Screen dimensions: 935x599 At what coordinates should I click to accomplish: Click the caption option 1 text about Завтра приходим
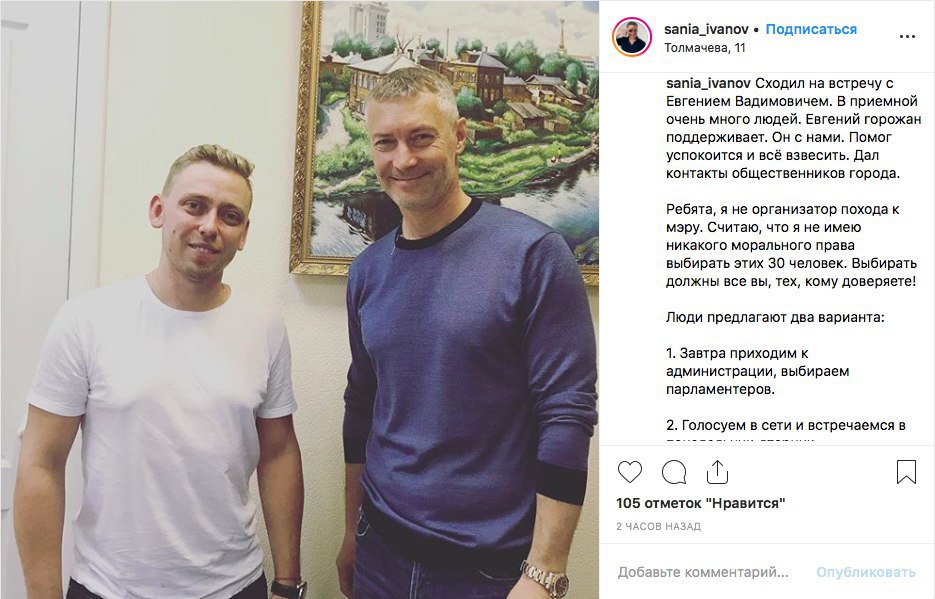(x=757, y=371)
